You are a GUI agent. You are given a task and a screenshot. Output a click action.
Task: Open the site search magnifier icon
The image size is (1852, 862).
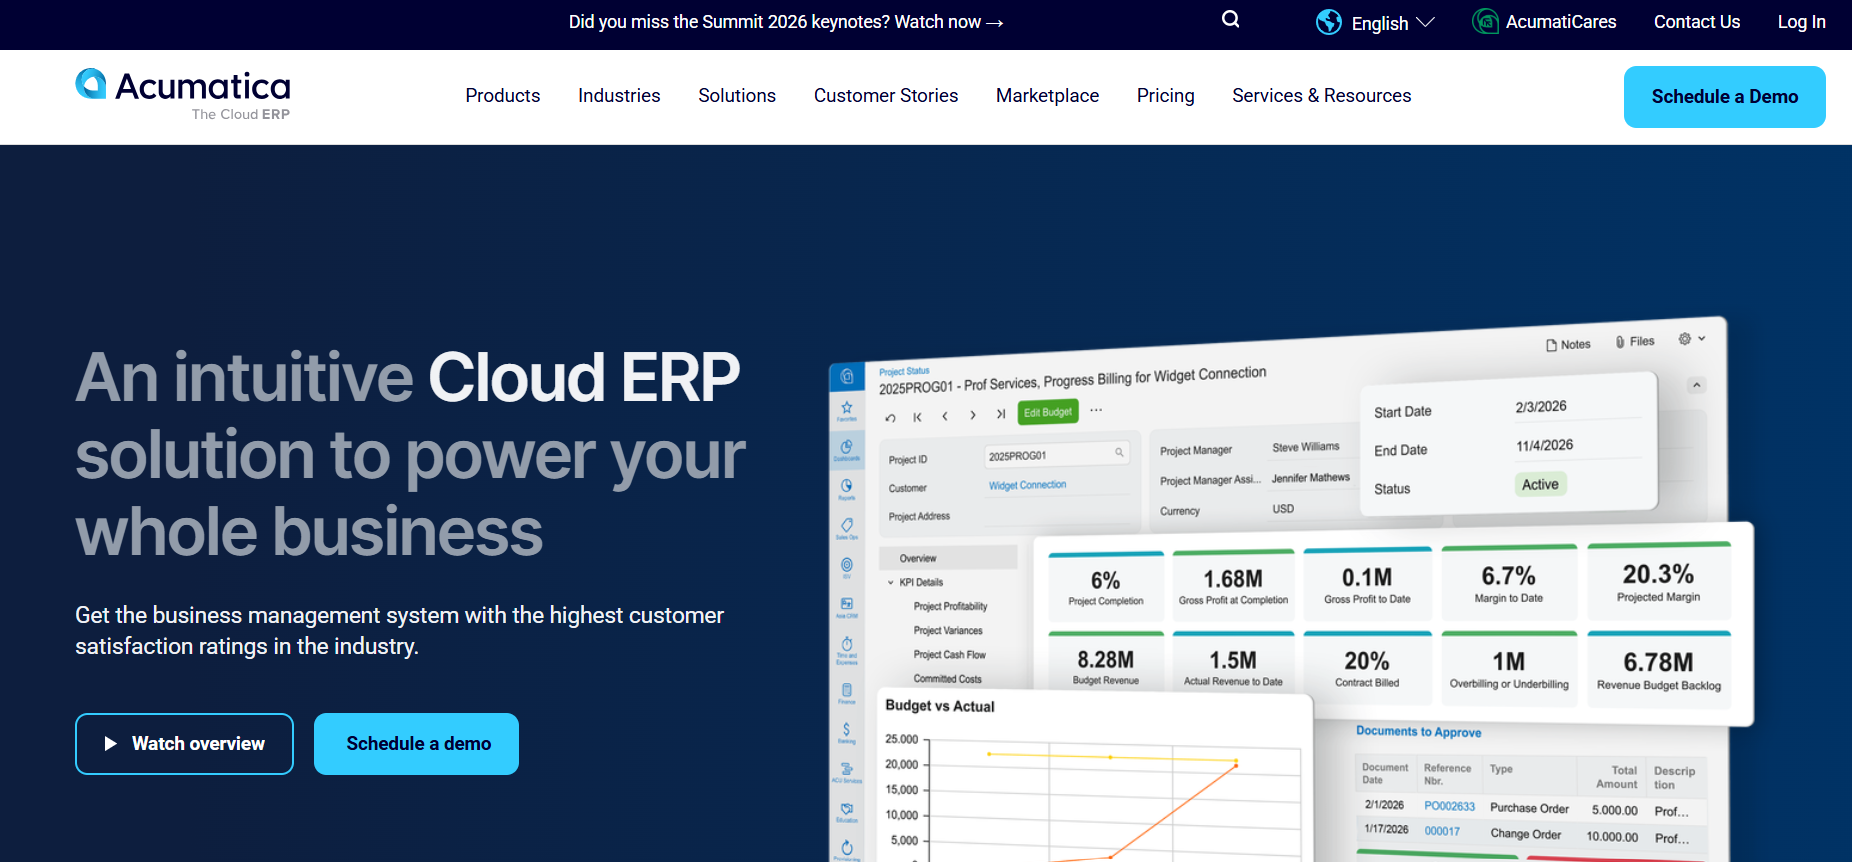pos(1231,19)
